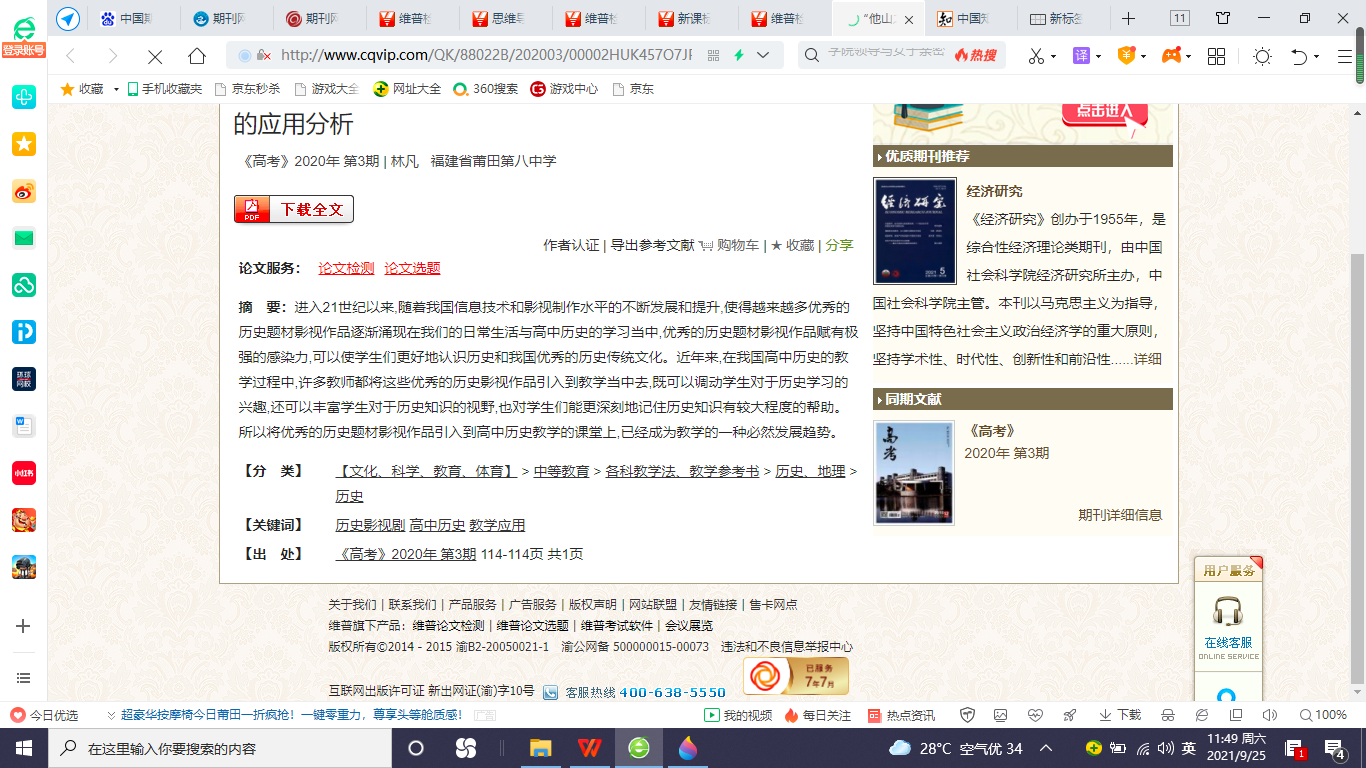
Task: Switch to the 新标签 tab
Action: click(1063, 18)
